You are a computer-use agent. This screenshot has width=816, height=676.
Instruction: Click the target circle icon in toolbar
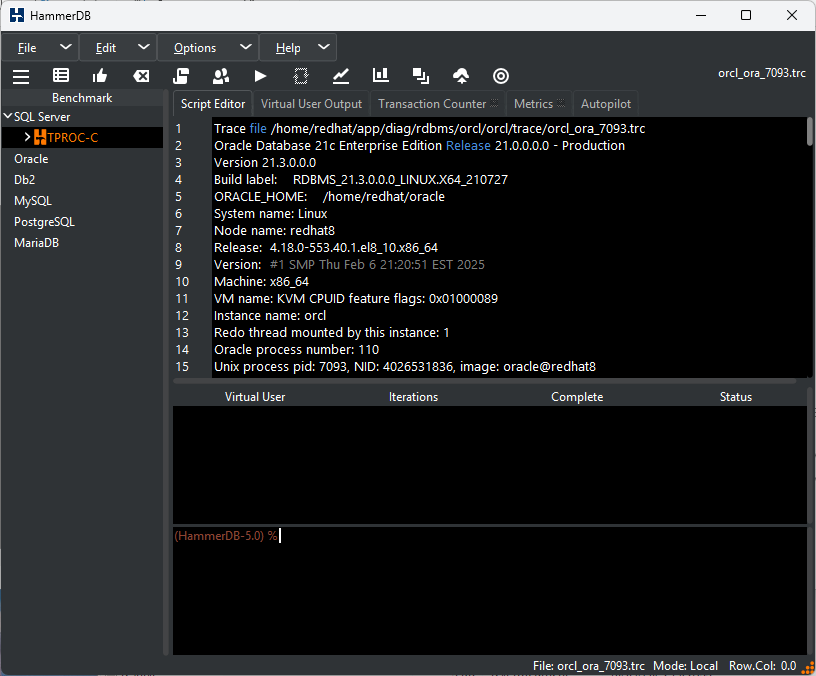pos(501,76)
